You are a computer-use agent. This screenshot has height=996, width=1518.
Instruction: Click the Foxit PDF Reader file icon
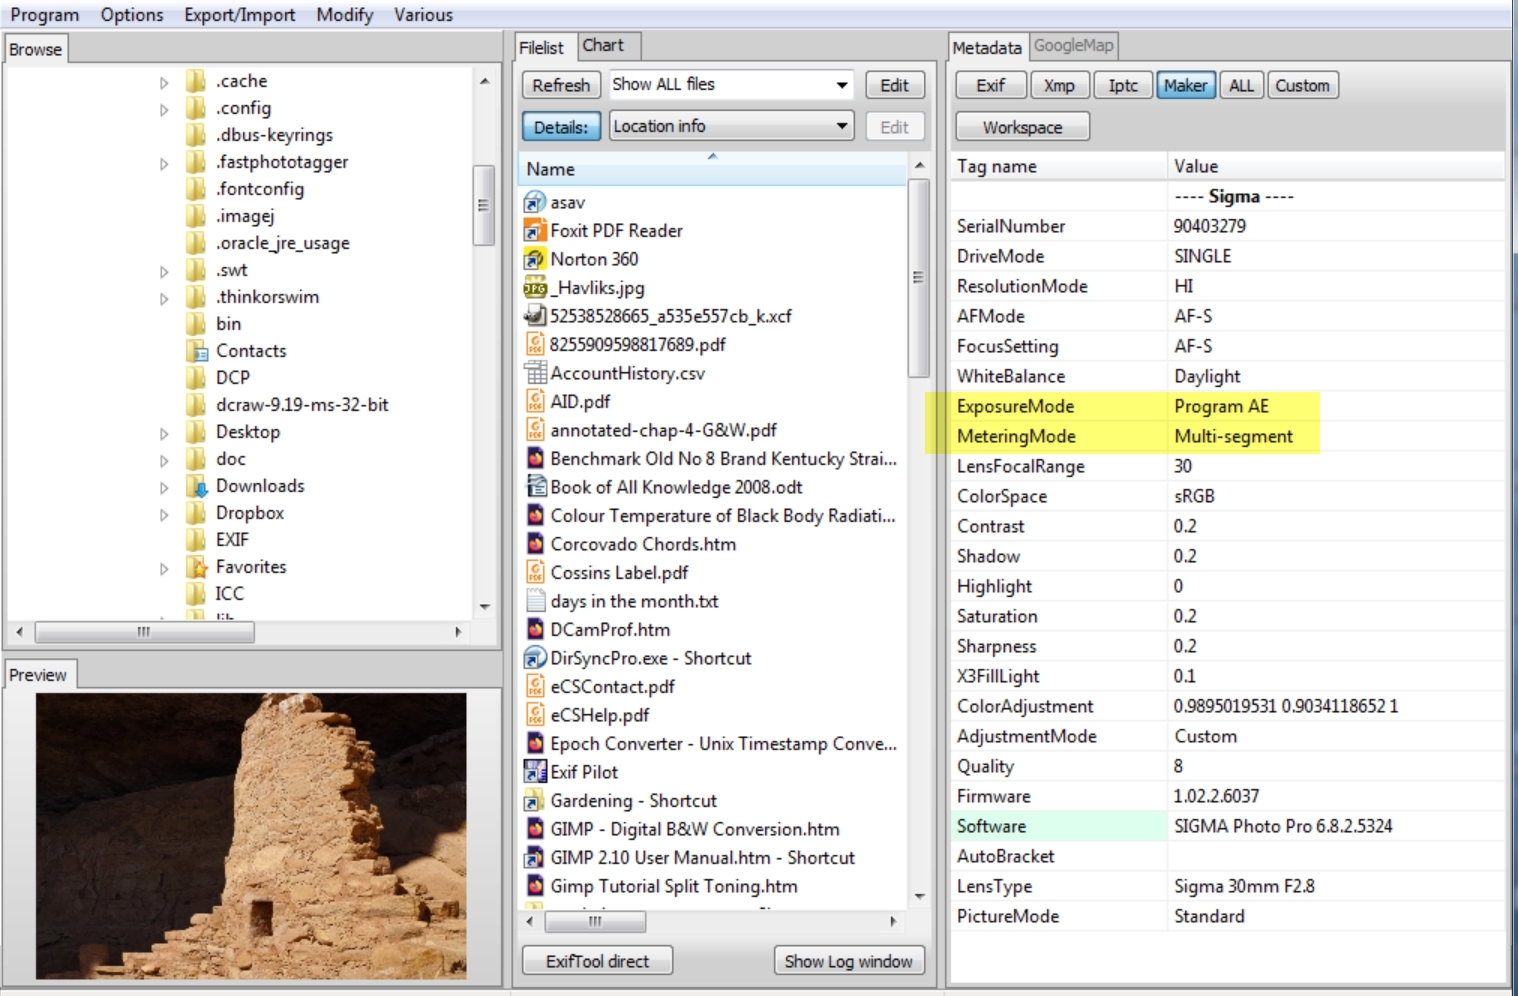(x=534, y=231)
